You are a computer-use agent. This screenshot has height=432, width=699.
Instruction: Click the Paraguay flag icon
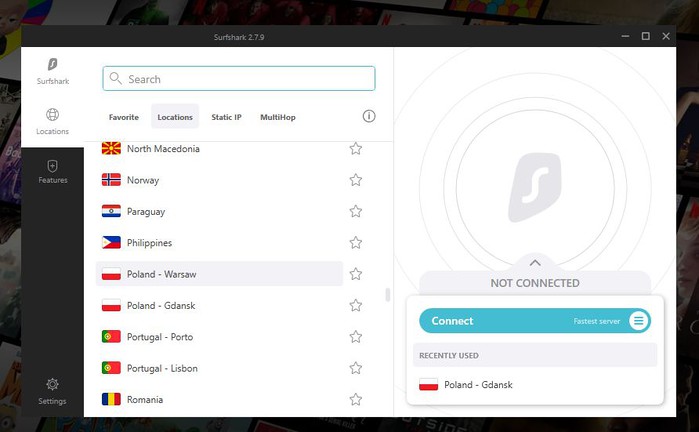click(x=111, y=211)
